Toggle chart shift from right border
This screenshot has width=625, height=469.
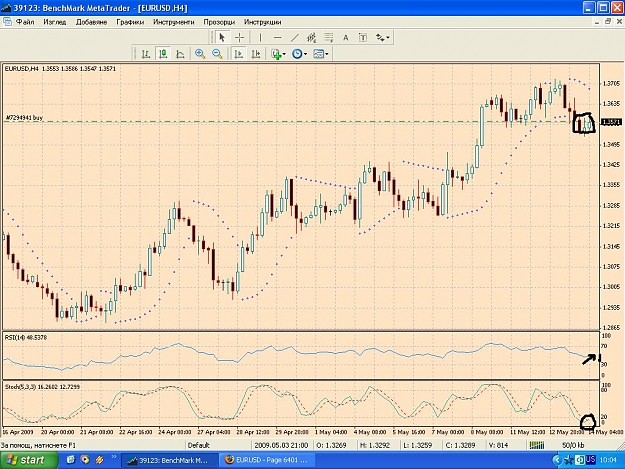[256, 54]
